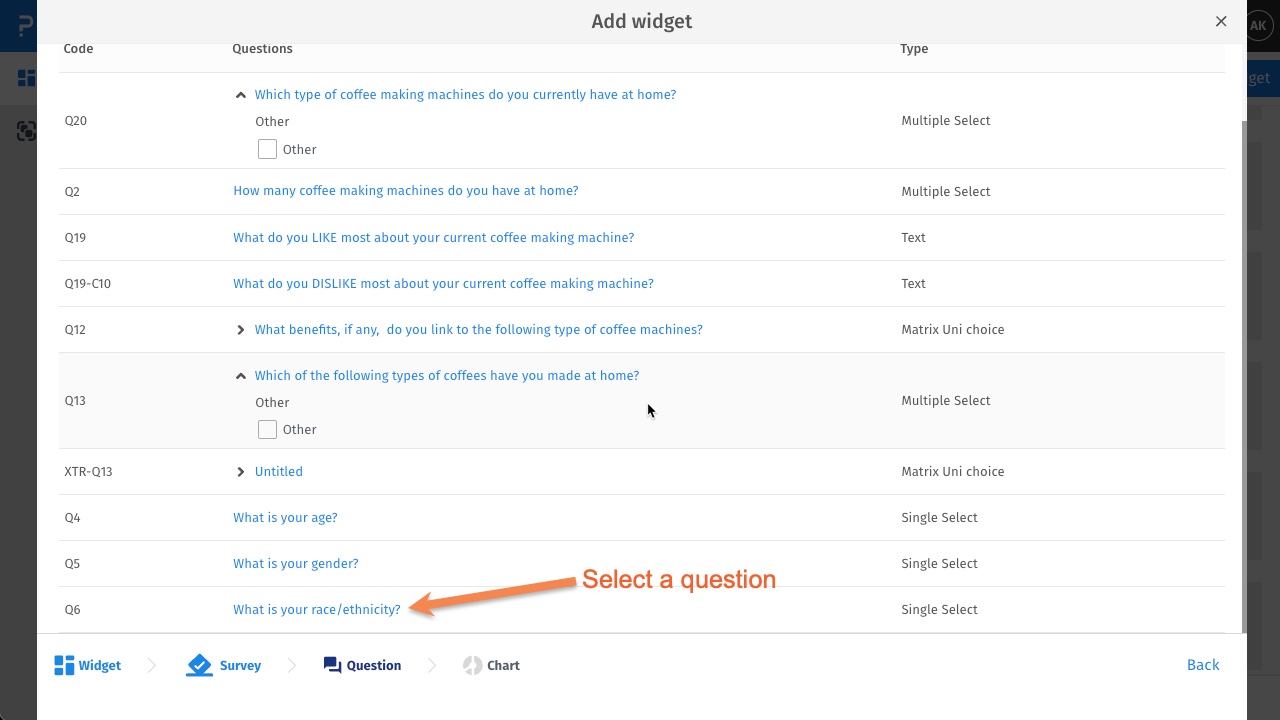Expand the Q12 benefits matrix question

tap(240, 330)
